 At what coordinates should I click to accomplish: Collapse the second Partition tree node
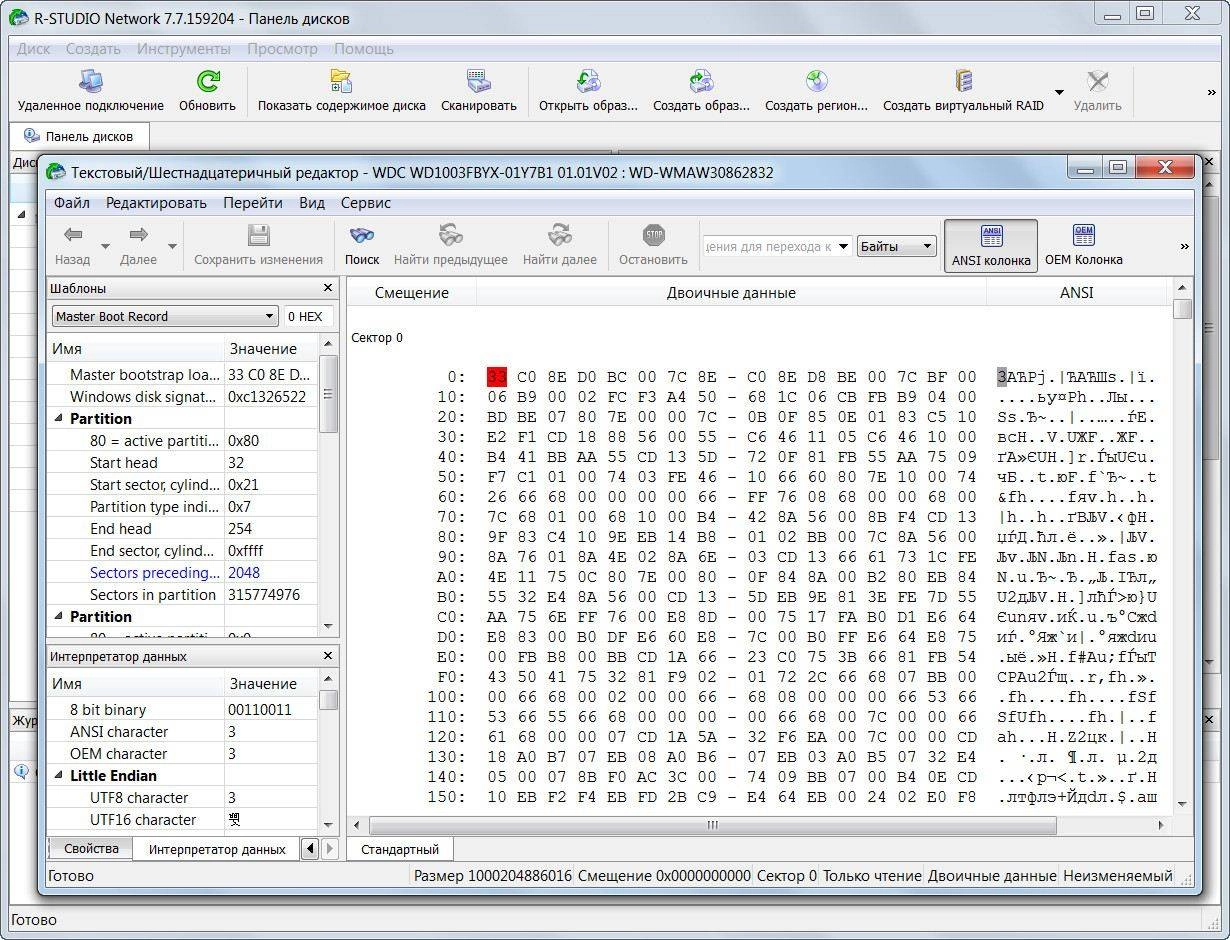(58, 617)
